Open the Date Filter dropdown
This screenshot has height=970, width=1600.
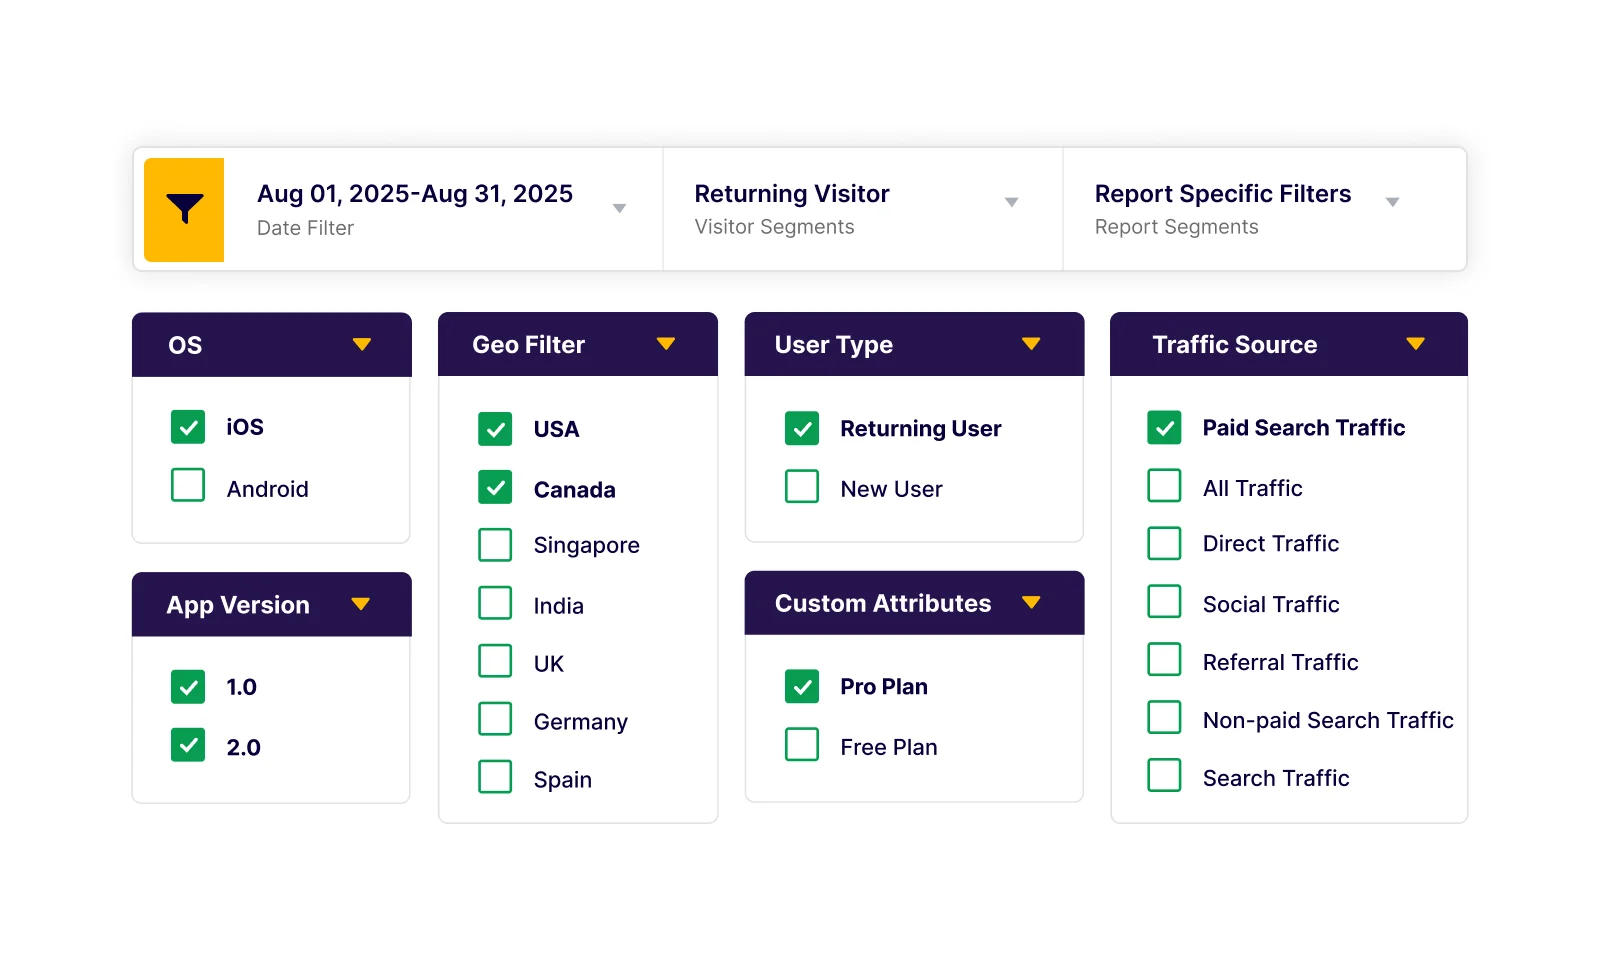(619, 208)
